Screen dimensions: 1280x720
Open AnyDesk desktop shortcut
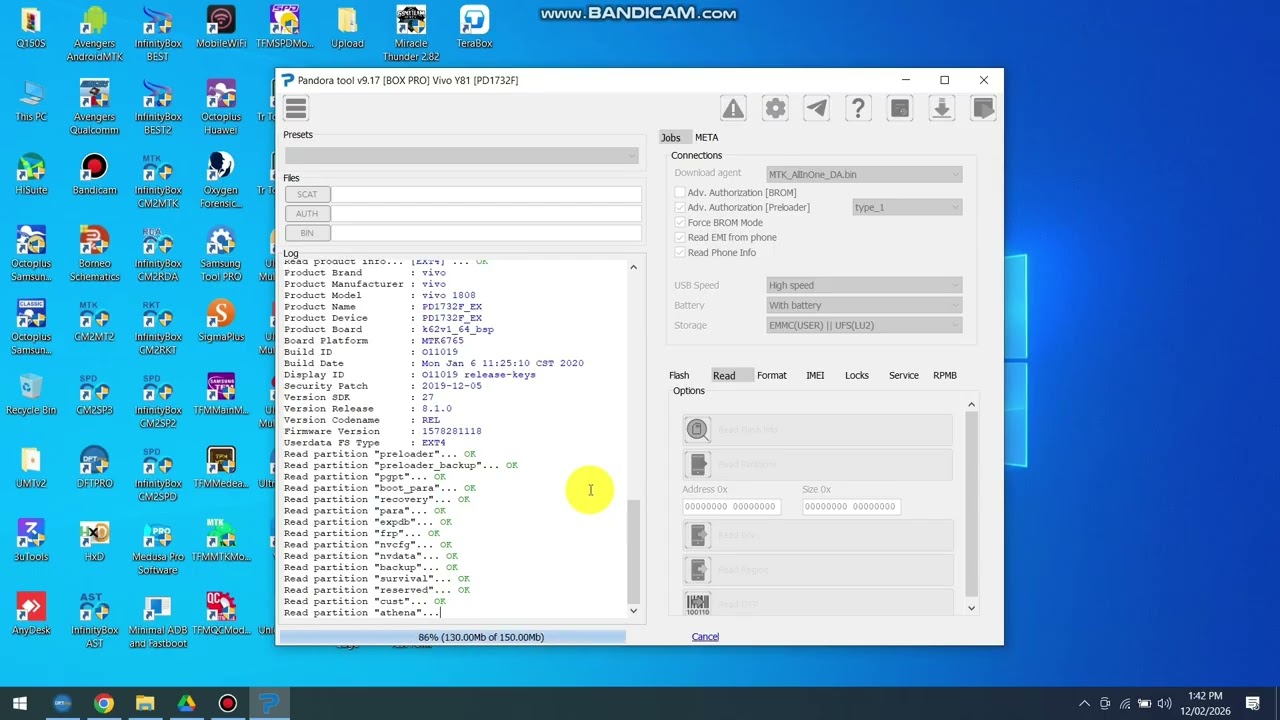point(31,614)
